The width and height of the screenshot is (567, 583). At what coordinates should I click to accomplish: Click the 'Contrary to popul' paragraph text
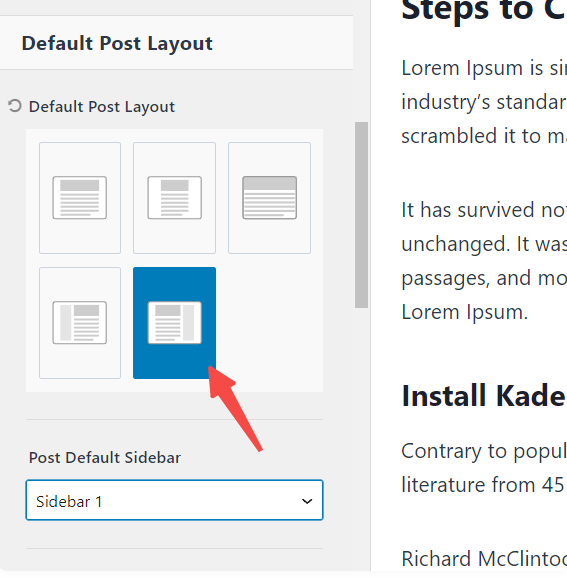484,451
